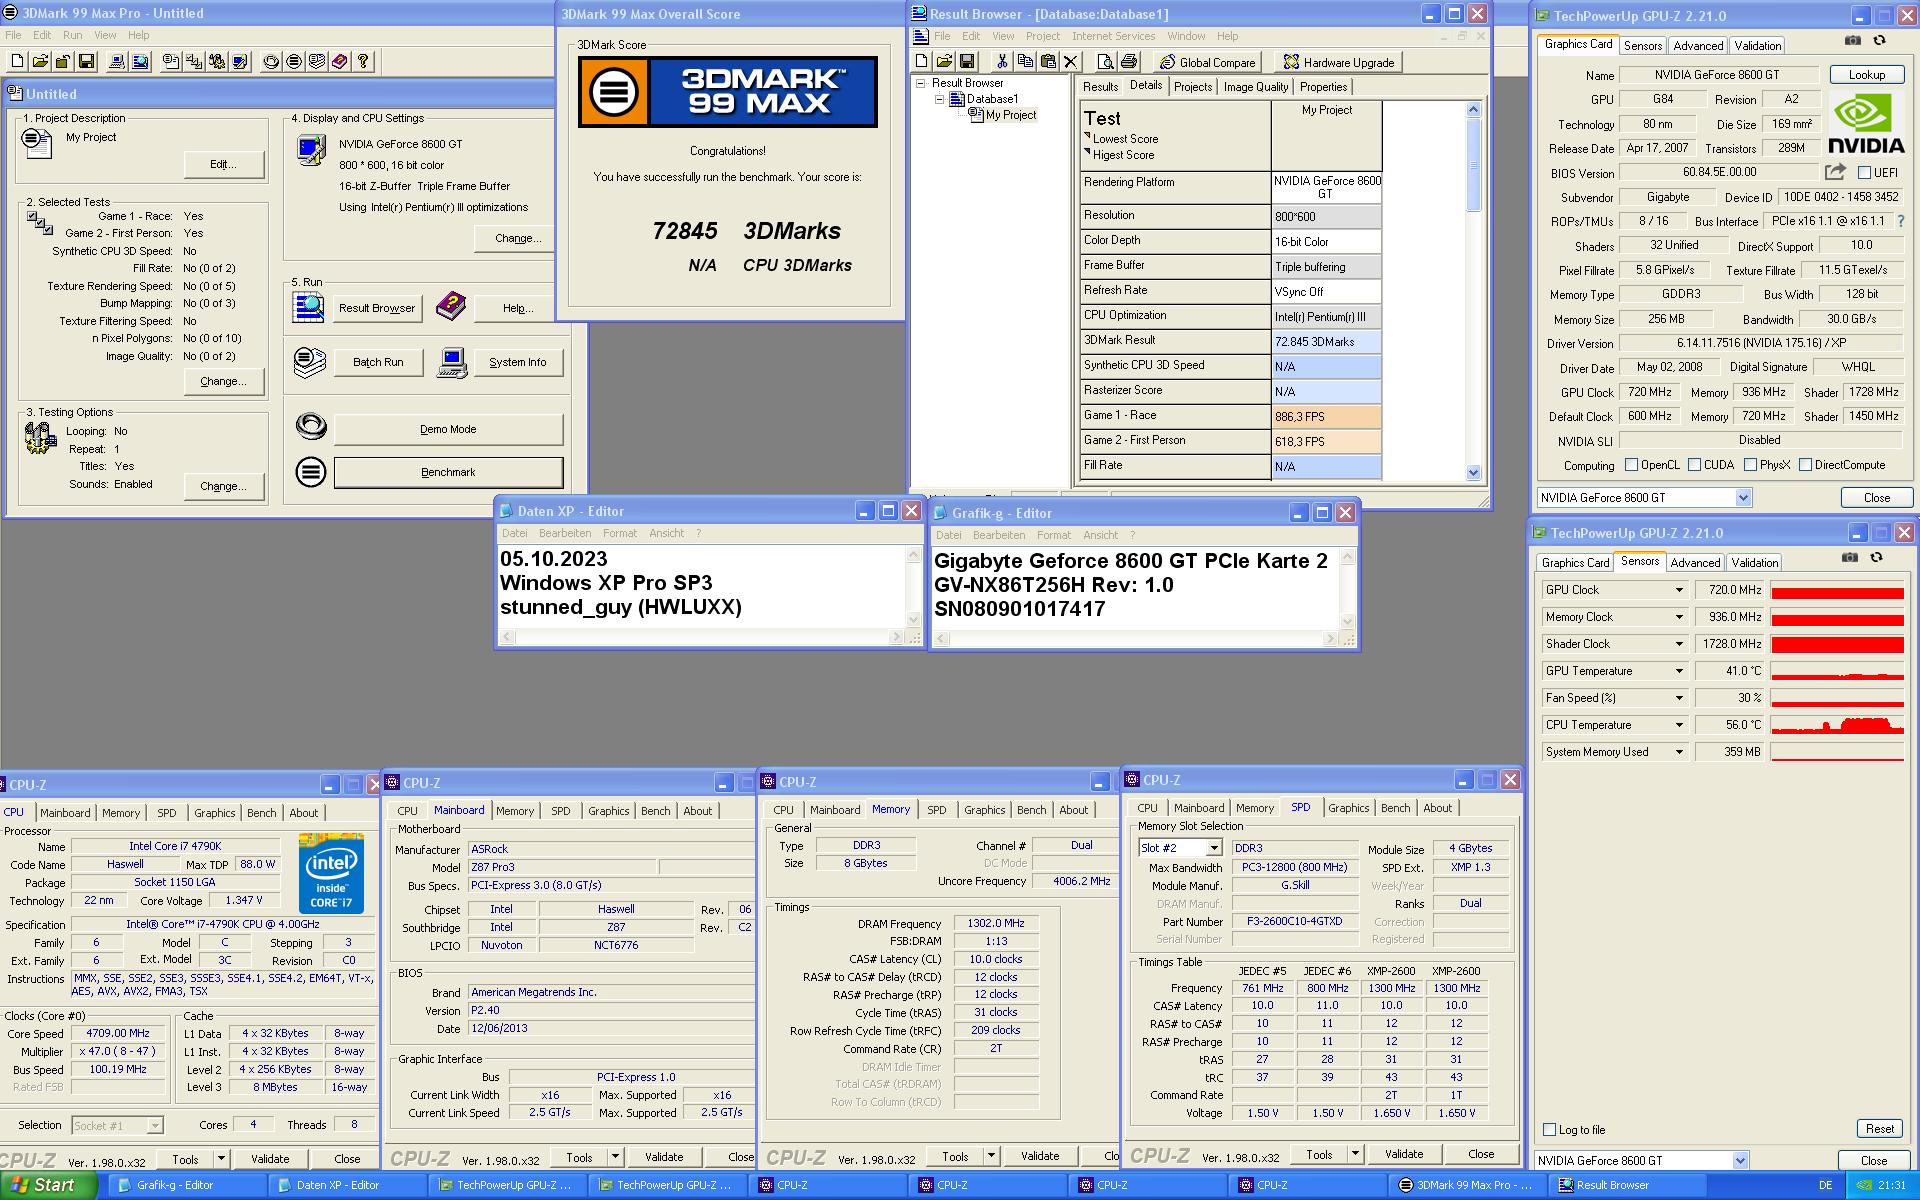Click Open project folder icon in 3DMark toolbar
This screenshot has width=1920, height=1200.
coord(39,62)
